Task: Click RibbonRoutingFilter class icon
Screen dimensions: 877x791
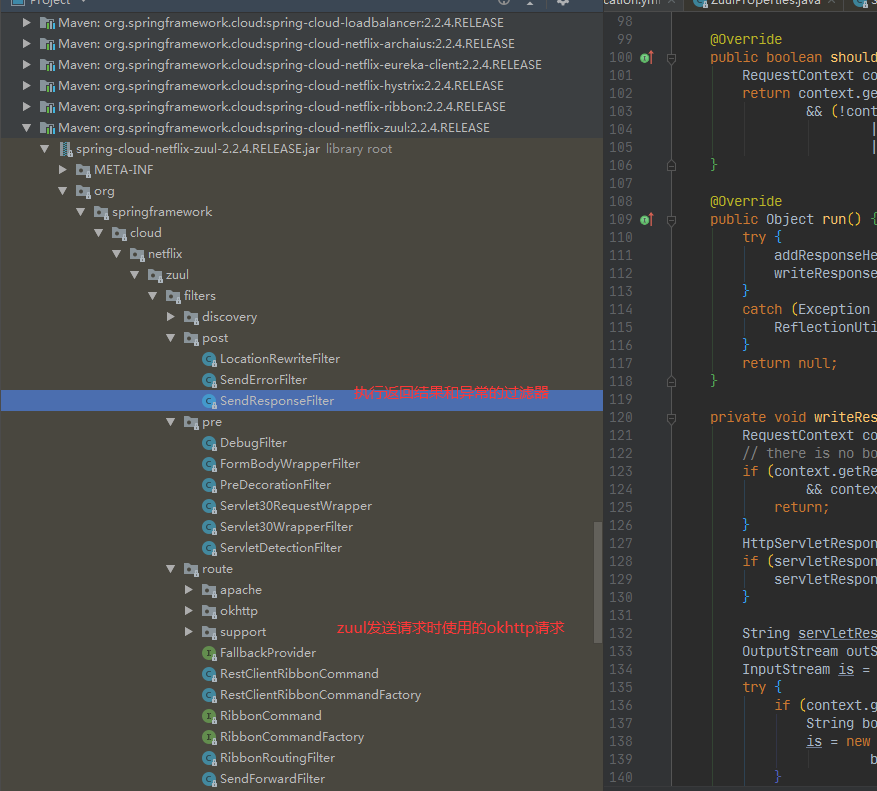Action: click(x=209, y=758)
